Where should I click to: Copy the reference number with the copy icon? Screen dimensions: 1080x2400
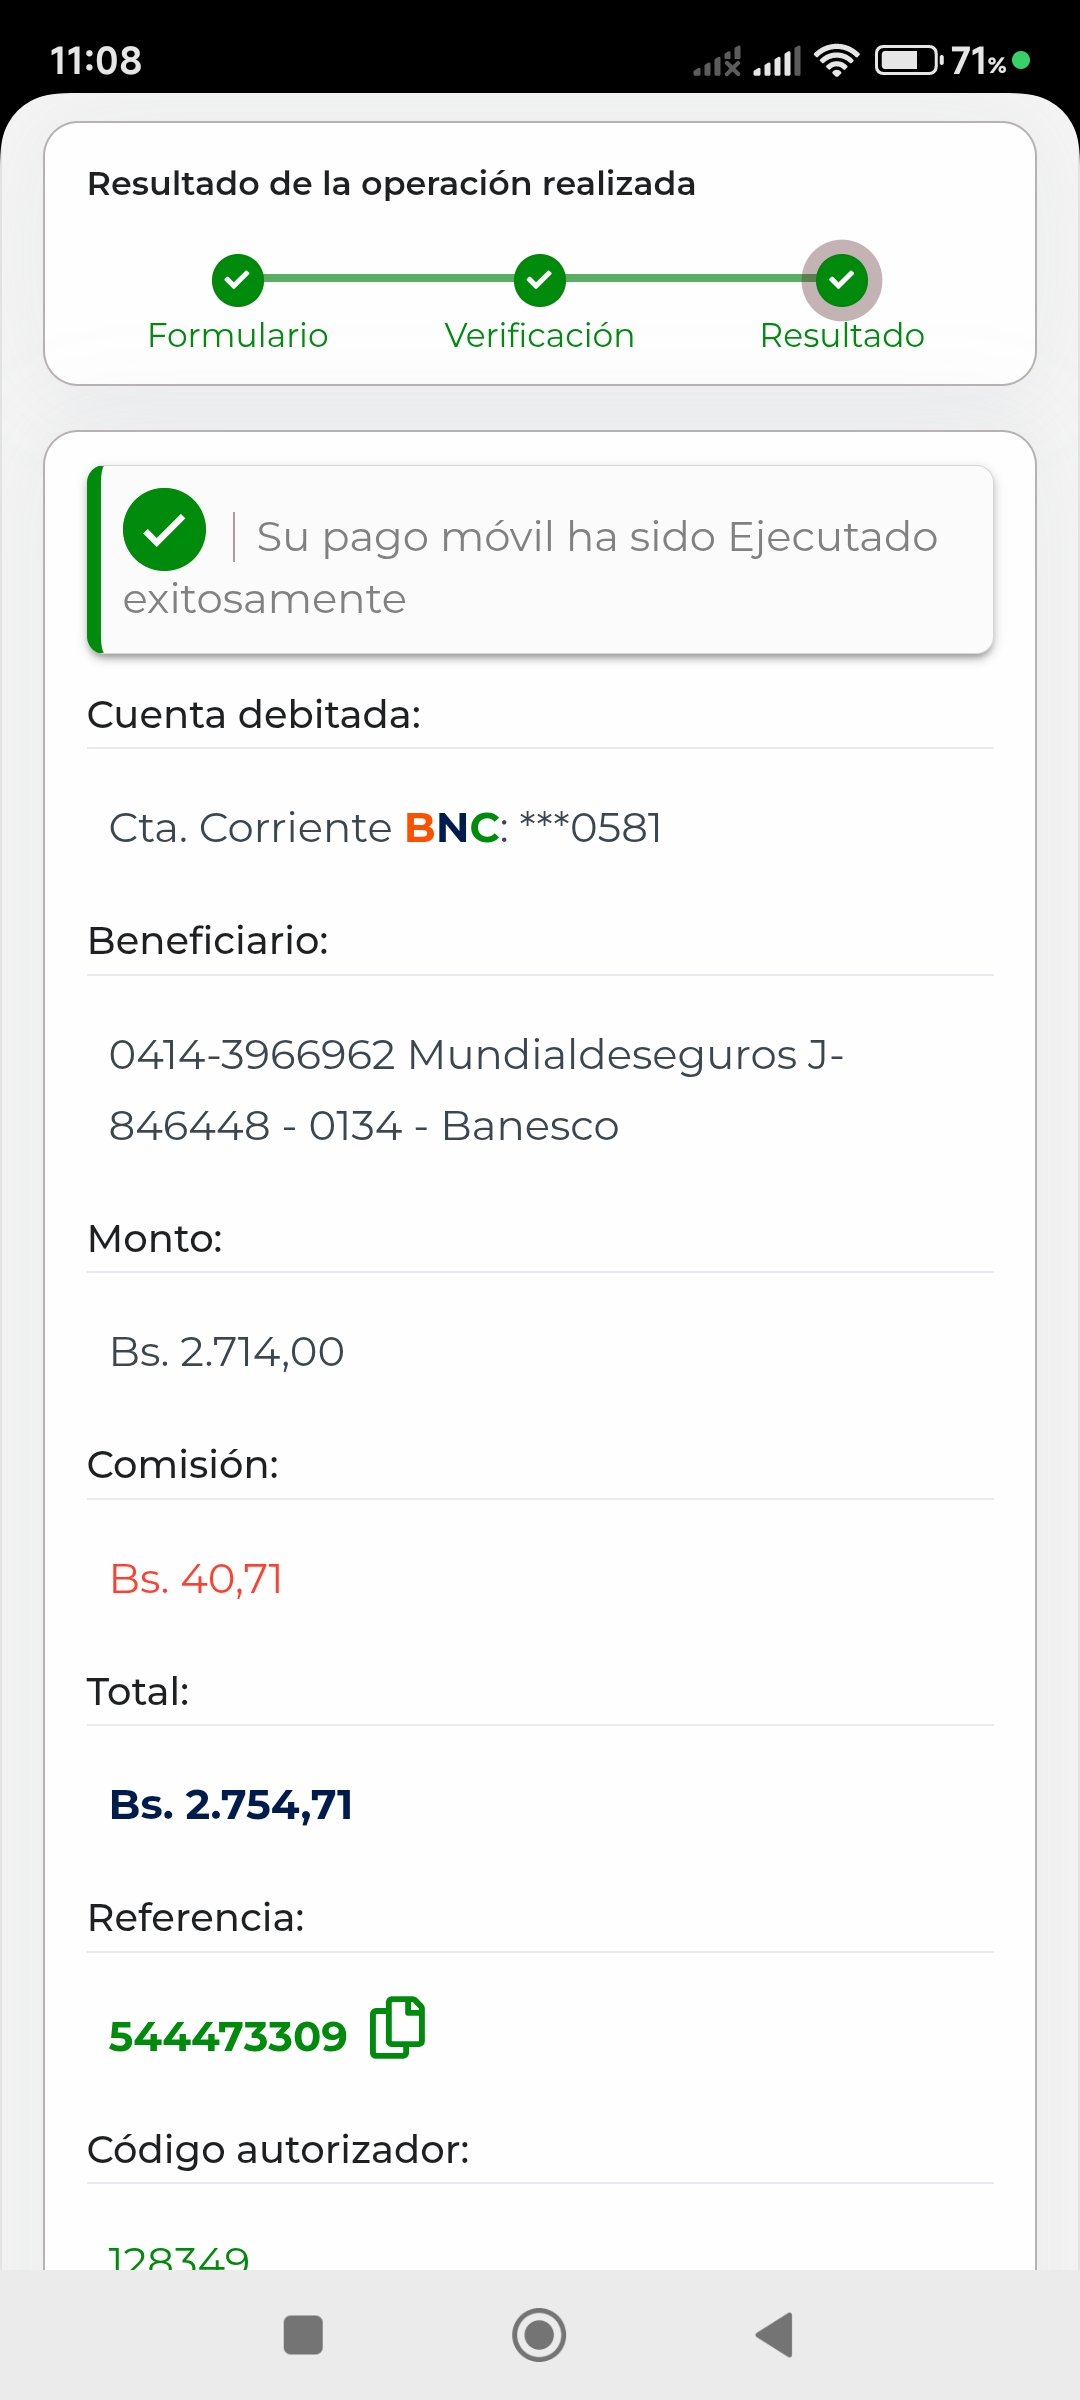[x=397, y=2028]
